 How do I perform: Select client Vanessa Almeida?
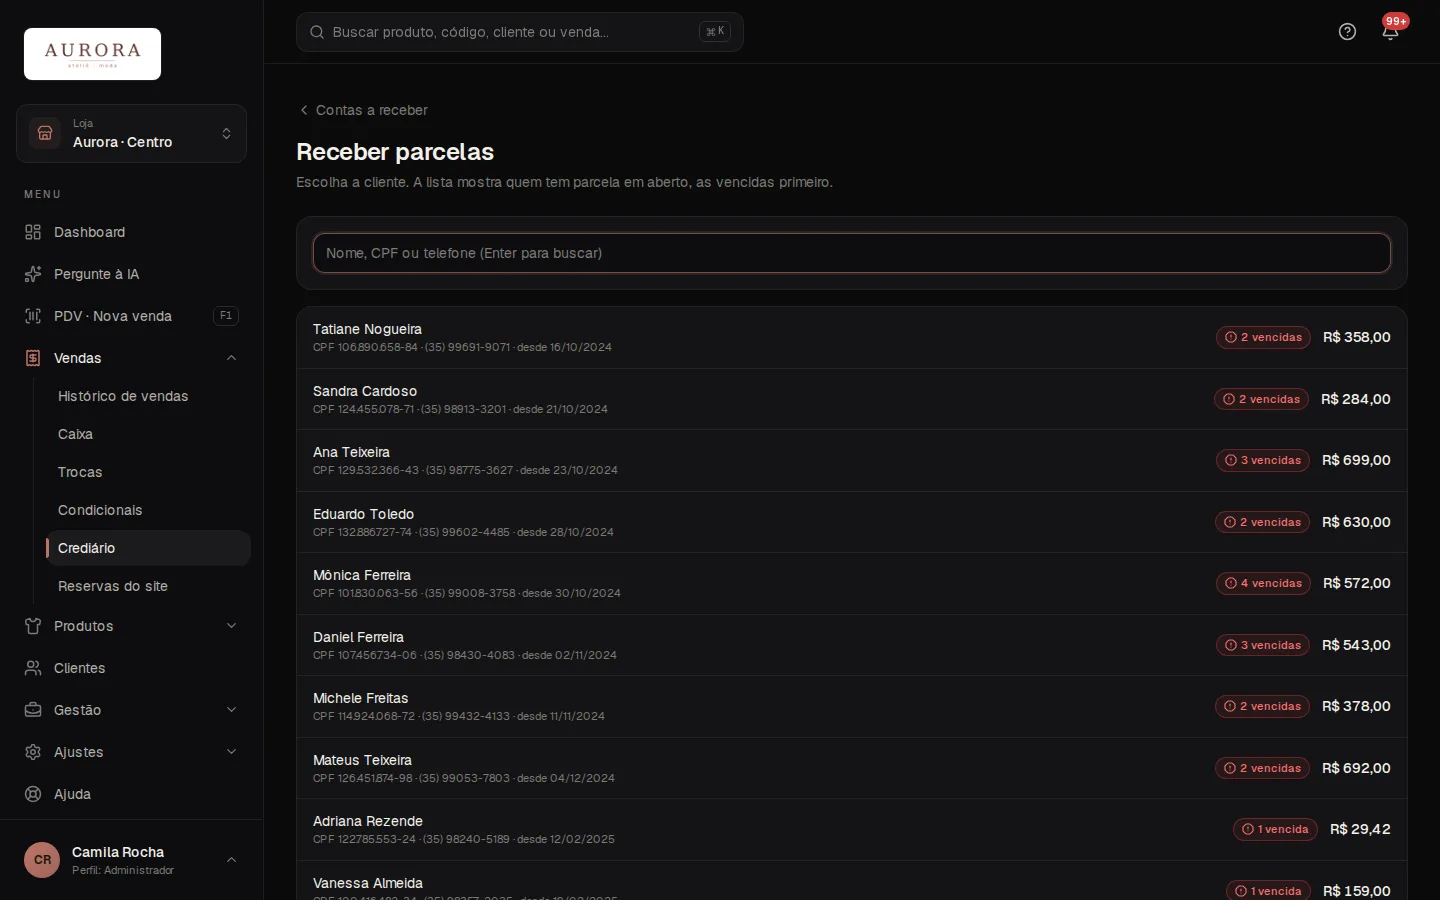coord(852,881)
